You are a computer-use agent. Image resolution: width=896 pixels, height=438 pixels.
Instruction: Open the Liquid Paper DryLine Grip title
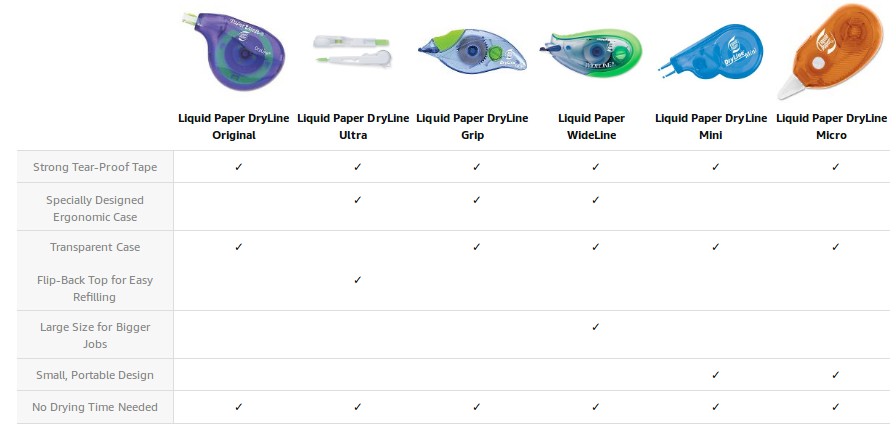(x=473, y=126)
